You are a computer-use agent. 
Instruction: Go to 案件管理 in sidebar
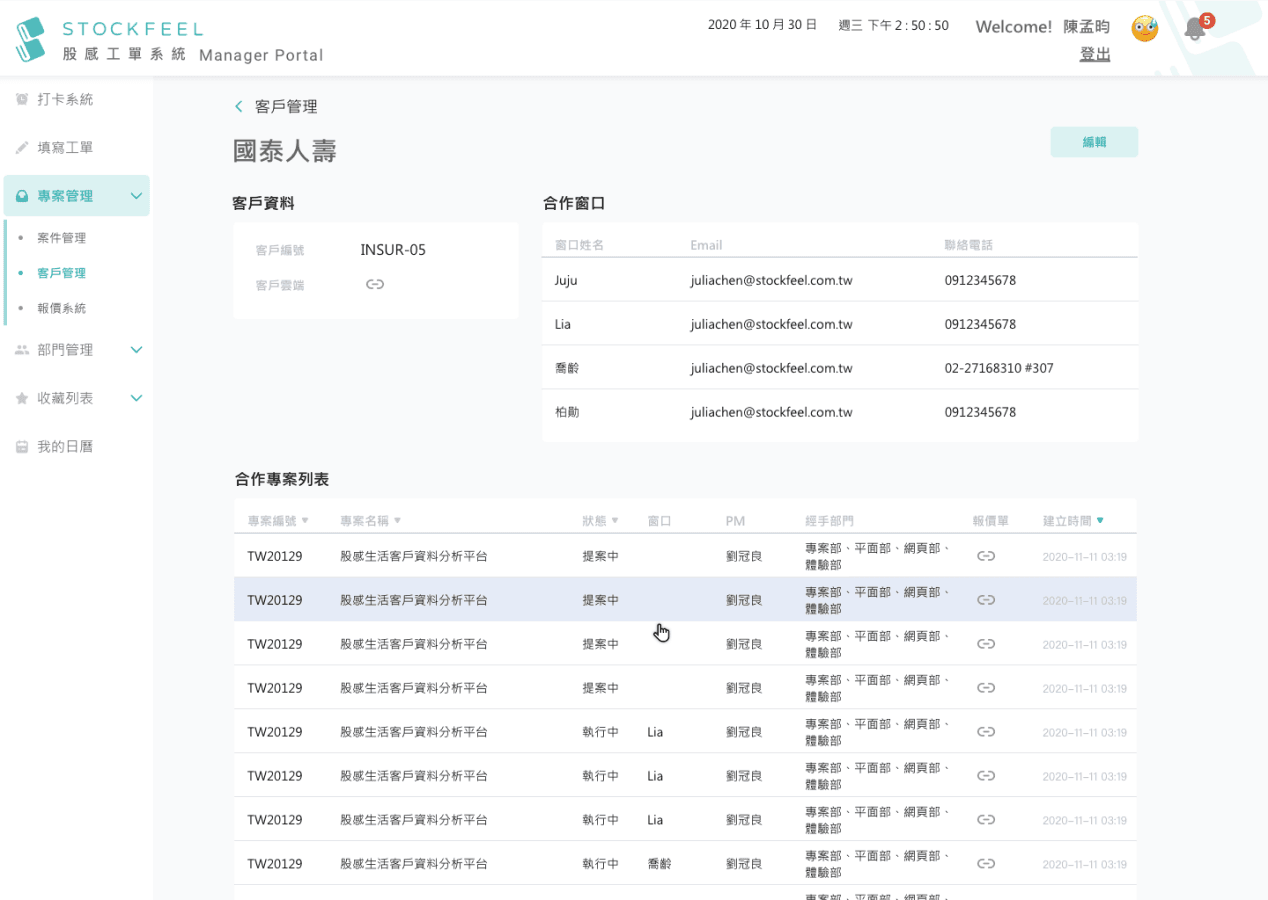pos(61,238)
